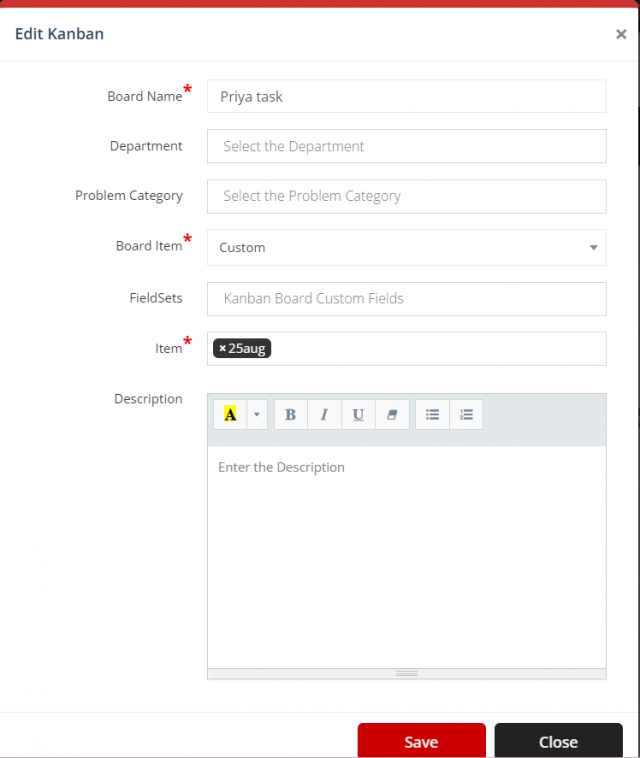Close the Edit Kanban dialog via X
Viewport: 640px width, 758px height.
click(621, 34)
